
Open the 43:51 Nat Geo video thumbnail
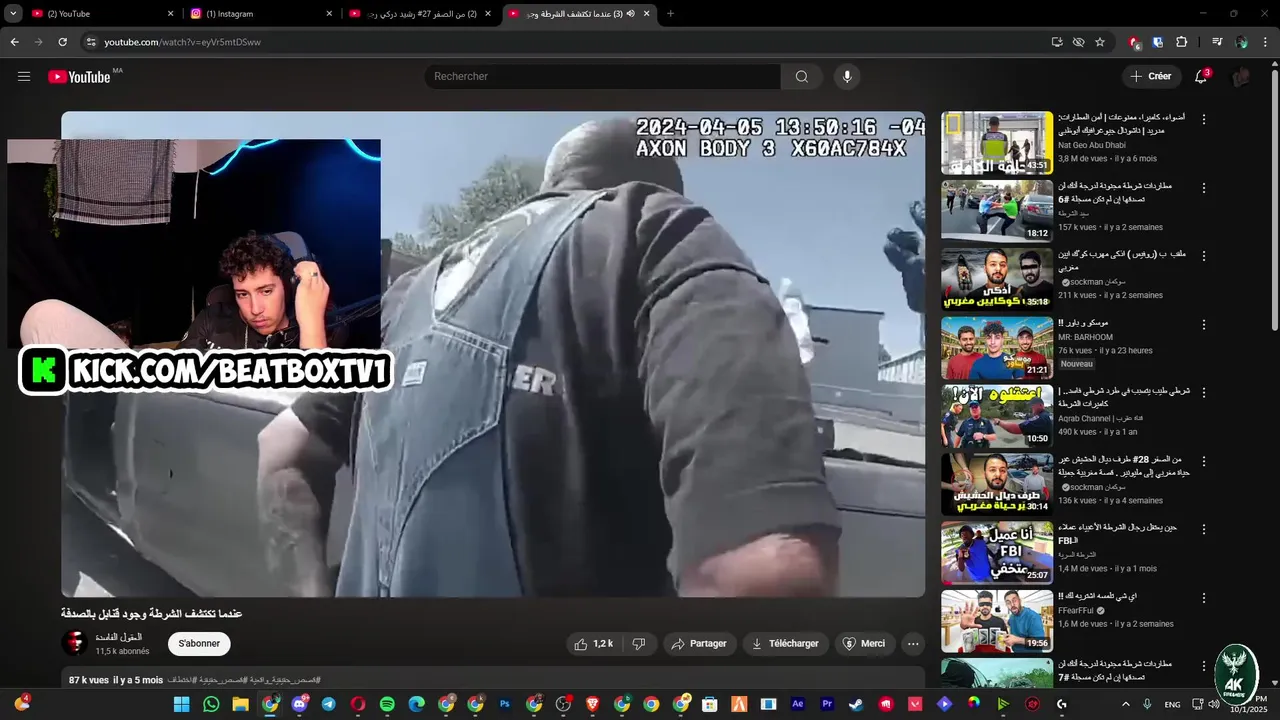(x=997, y=142)
